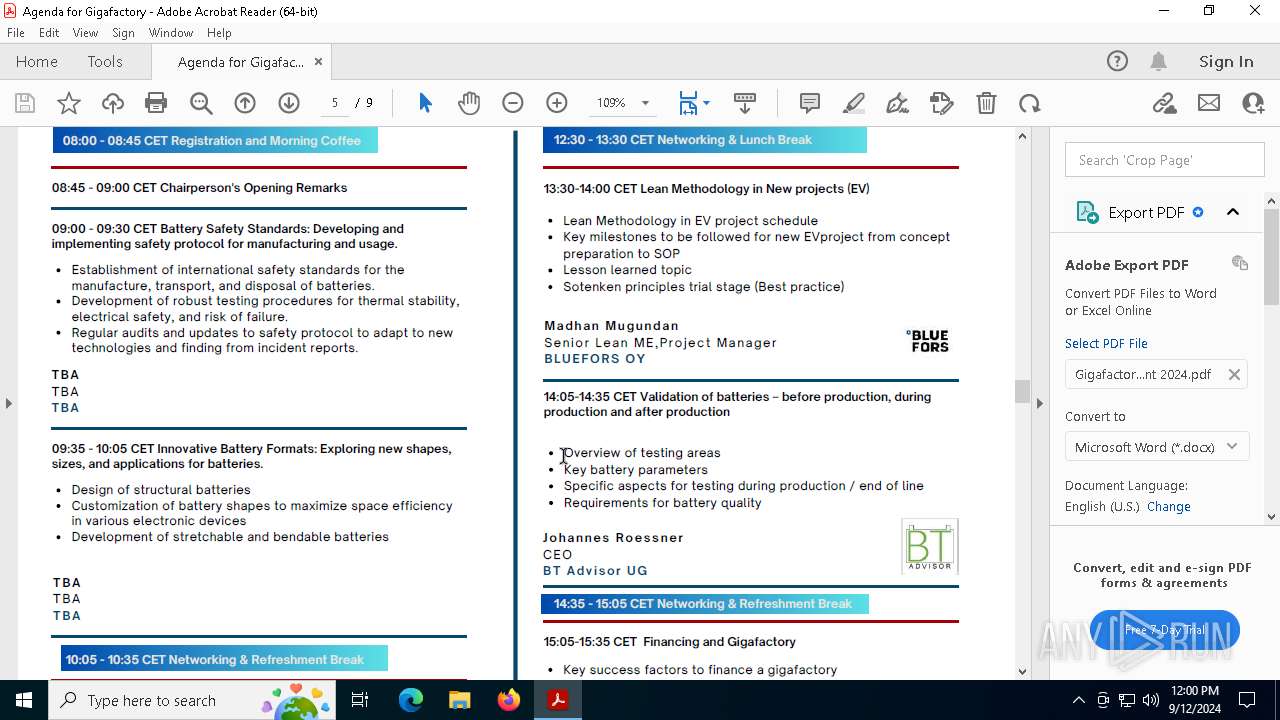Viewport: 1280px width, 720px height.
Task: Click the taskbar search box
Action: pos(192,700)
